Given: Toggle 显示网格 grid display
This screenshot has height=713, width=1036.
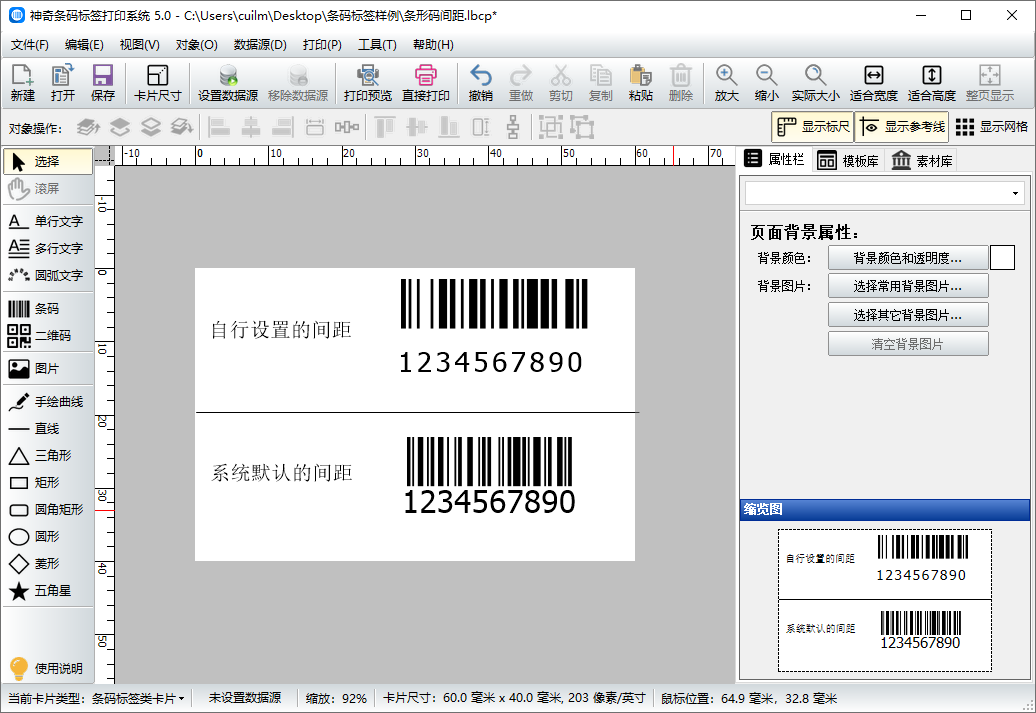Looking at the screenshot, I should click(991, 127).
